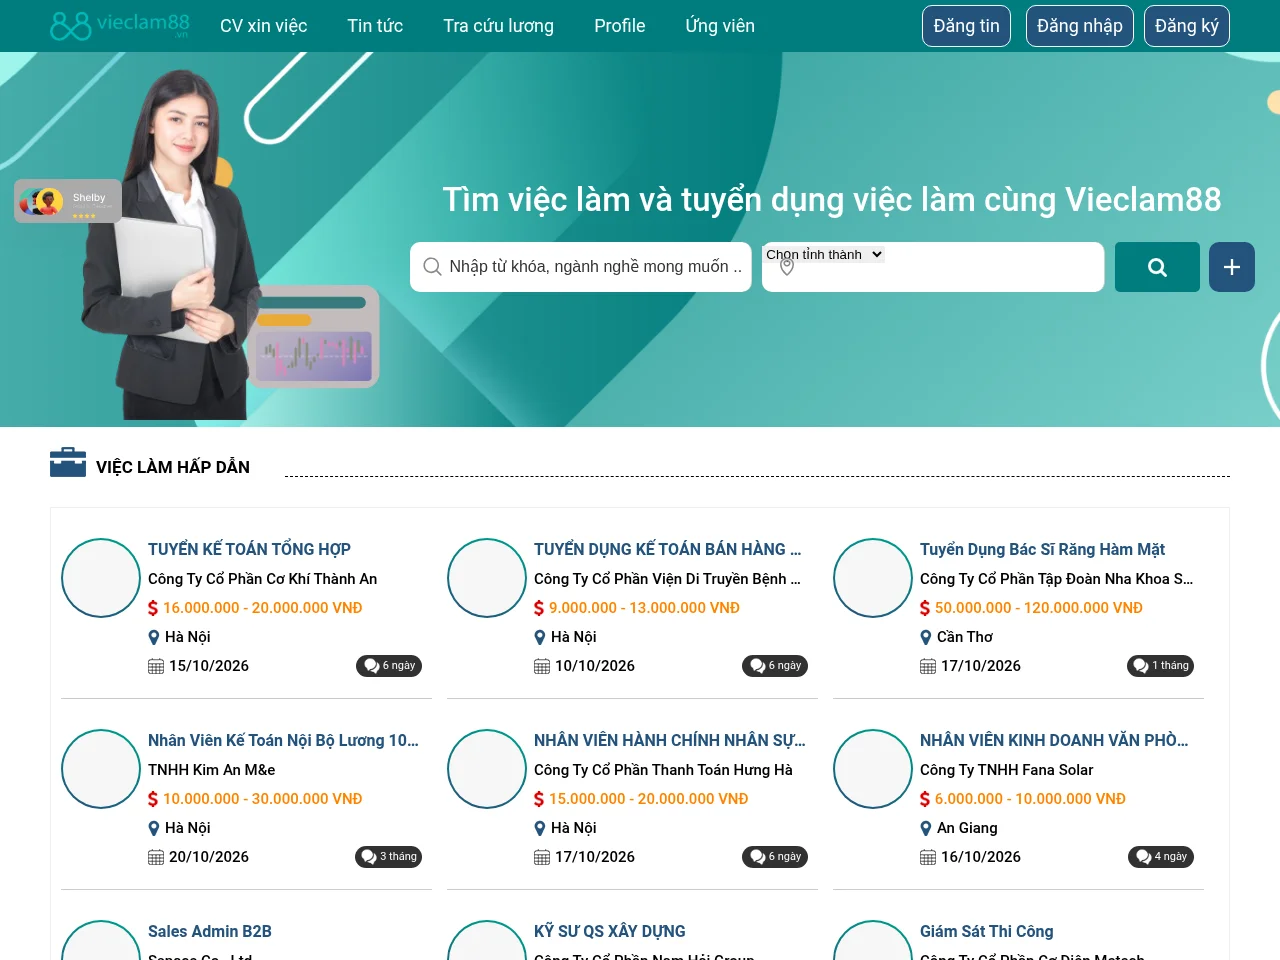Click the dollar icon beside 10.000.000 - 30.000.000 VNĐ
This screenshot has width=1280, height=960.
153,799
